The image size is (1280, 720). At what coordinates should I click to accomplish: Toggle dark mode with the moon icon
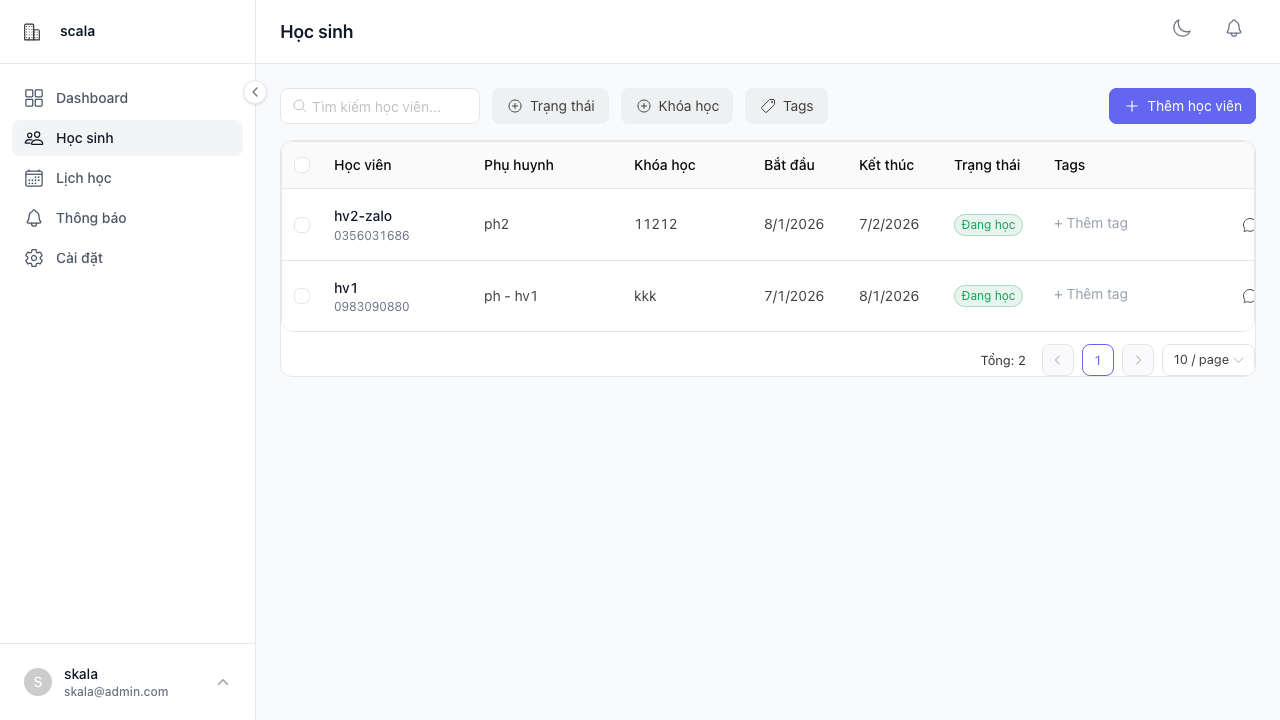click(x=1182, y=29)
